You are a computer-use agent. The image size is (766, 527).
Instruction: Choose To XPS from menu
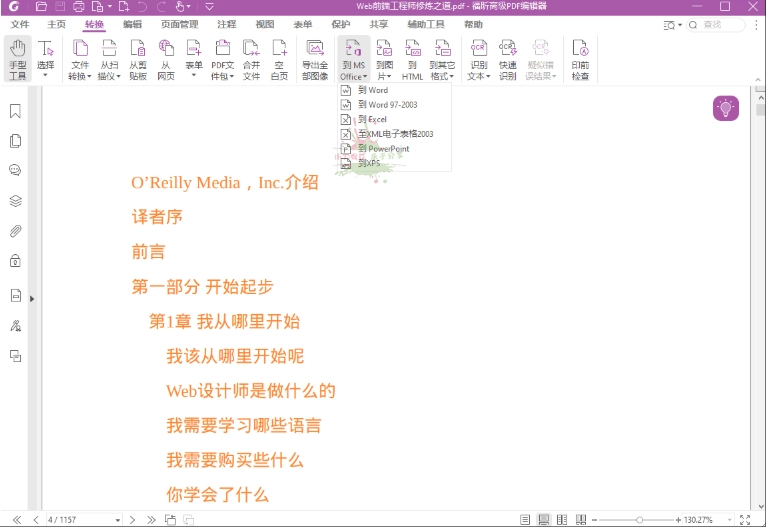tap(394, 163)
